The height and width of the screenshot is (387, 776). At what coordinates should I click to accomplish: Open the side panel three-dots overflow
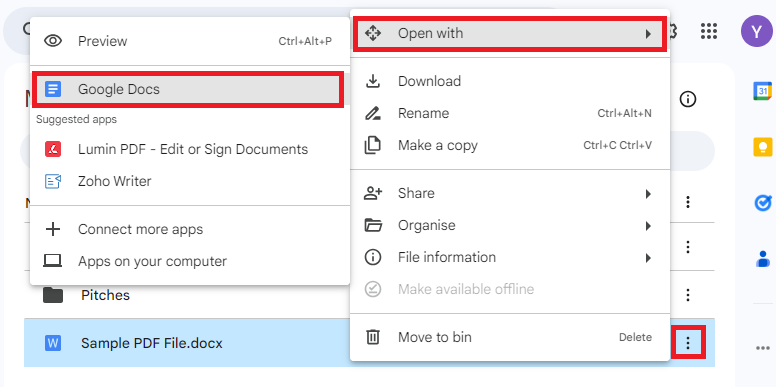(x=763, y=348)
